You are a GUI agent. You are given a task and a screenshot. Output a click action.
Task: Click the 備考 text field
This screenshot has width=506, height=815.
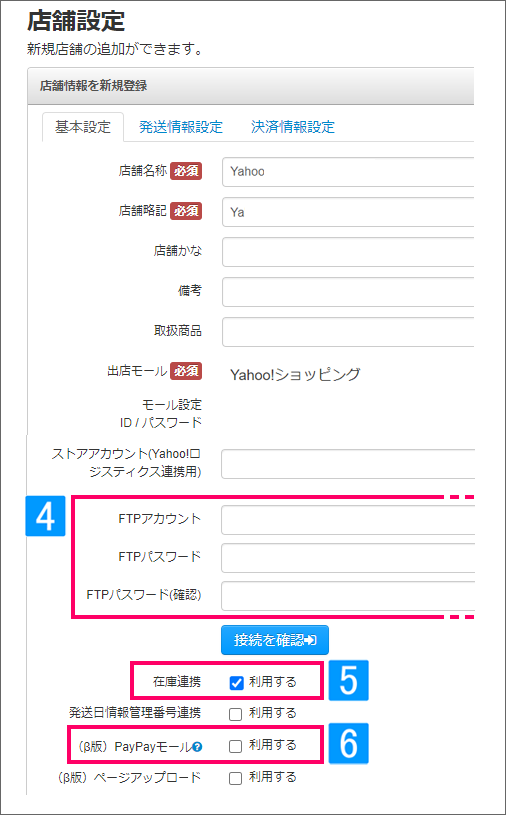(x=348, y=292)
